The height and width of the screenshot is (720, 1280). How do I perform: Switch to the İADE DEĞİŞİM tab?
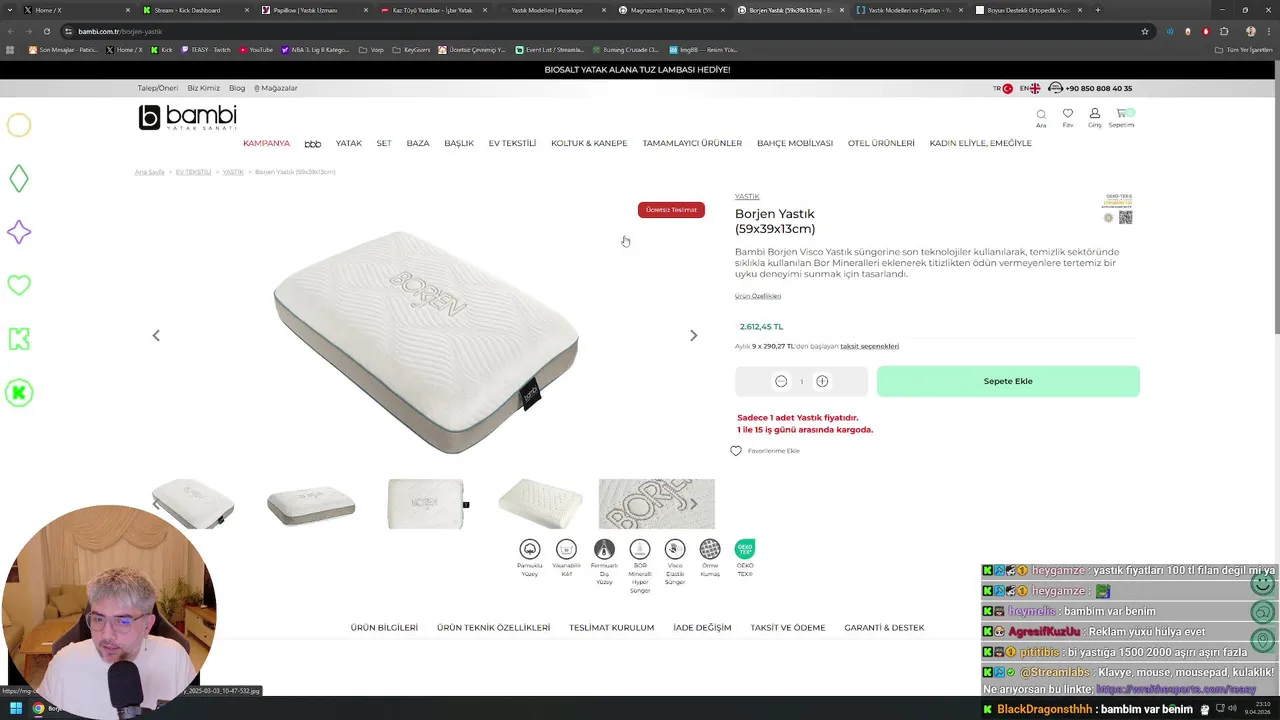[x=702, y=628]
